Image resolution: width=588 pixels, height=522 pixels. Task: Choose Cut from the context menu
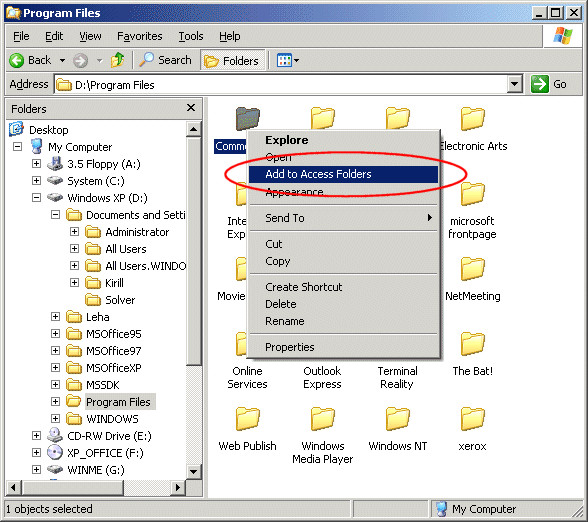(344, 244)
